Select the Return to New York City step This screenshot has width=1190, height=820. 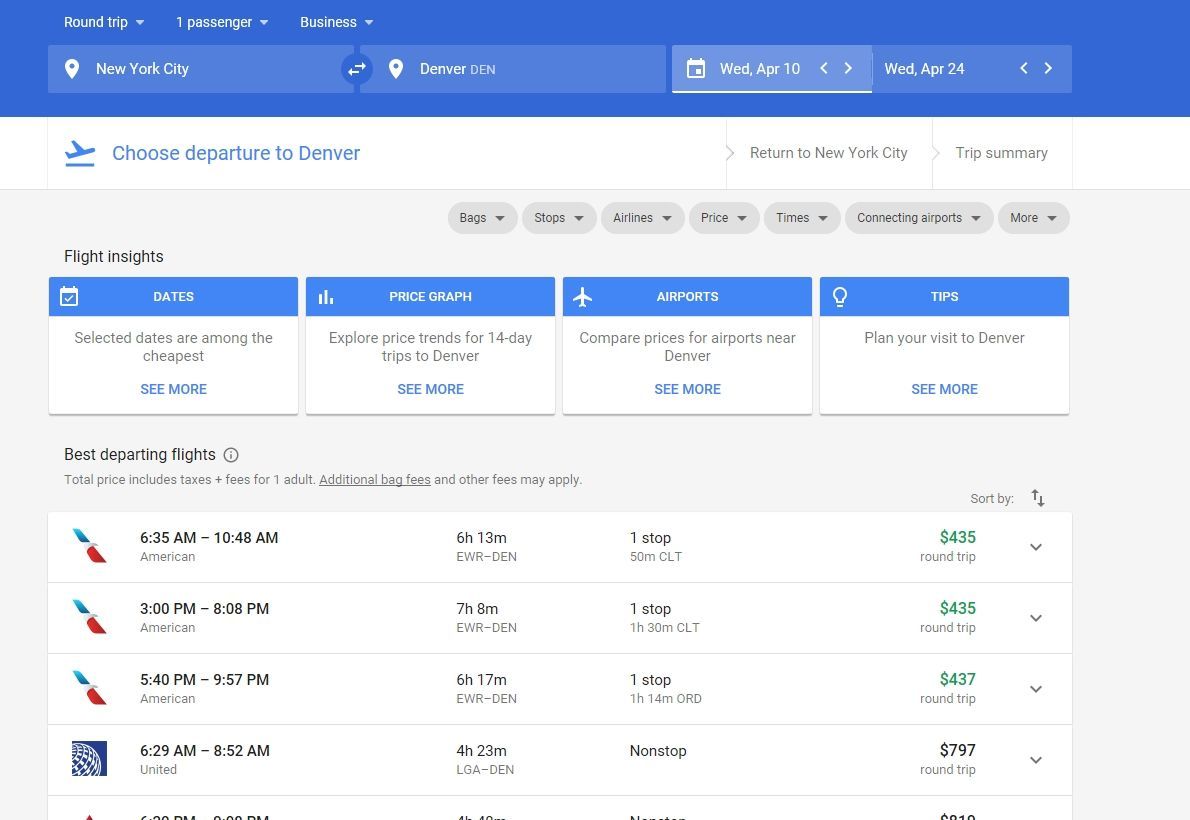point(828,153)
